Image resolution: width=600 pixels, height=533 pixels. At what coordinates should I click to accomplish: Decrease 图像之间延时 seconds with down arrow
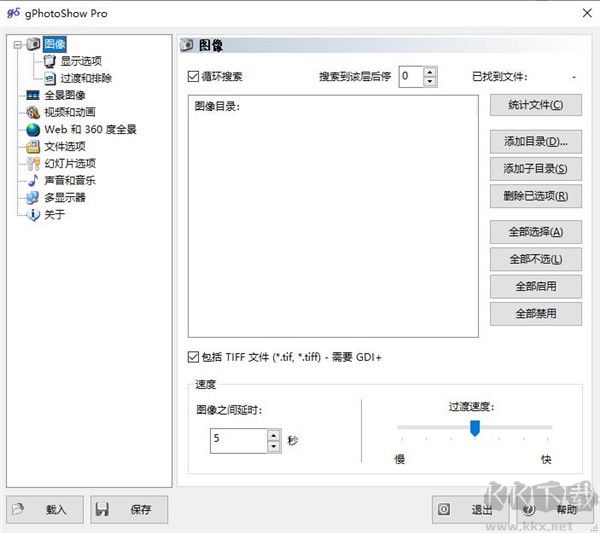(274, 446)
